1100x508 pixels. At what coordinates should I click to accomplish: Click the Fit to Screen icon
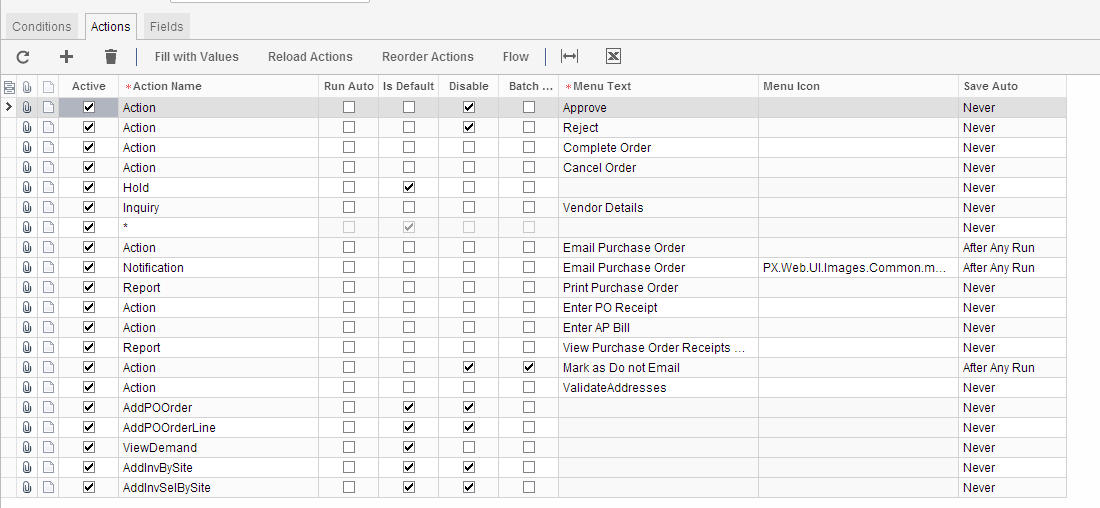point(569,57)
